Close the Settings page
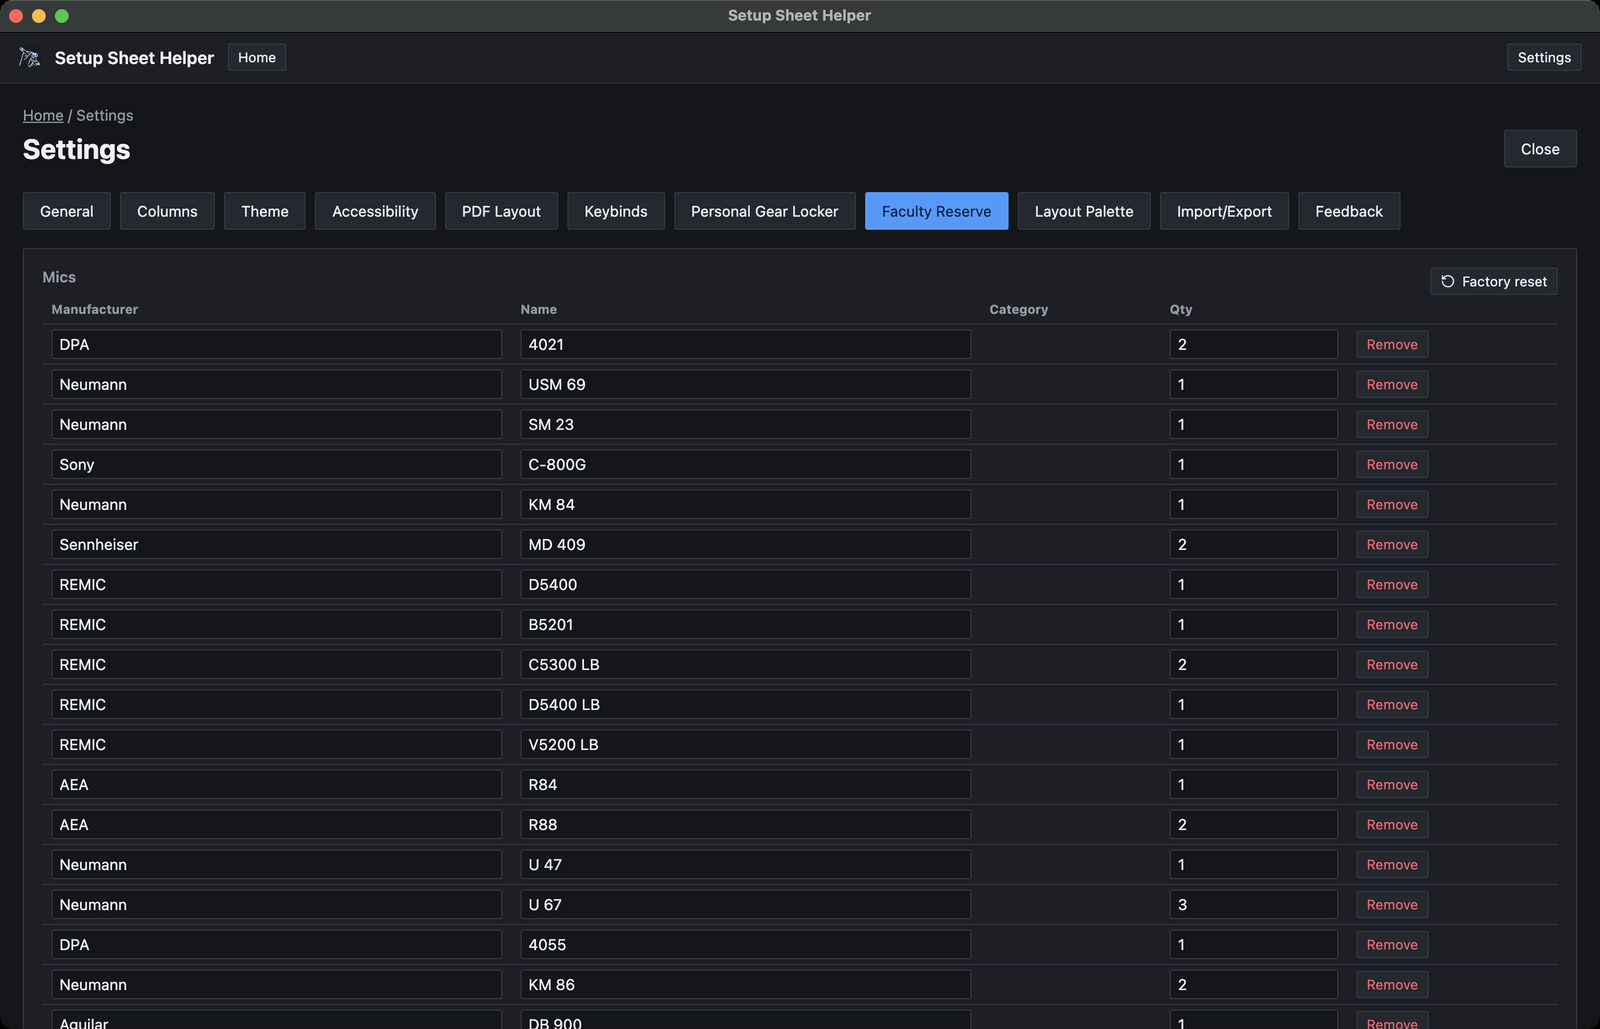 1540,149
